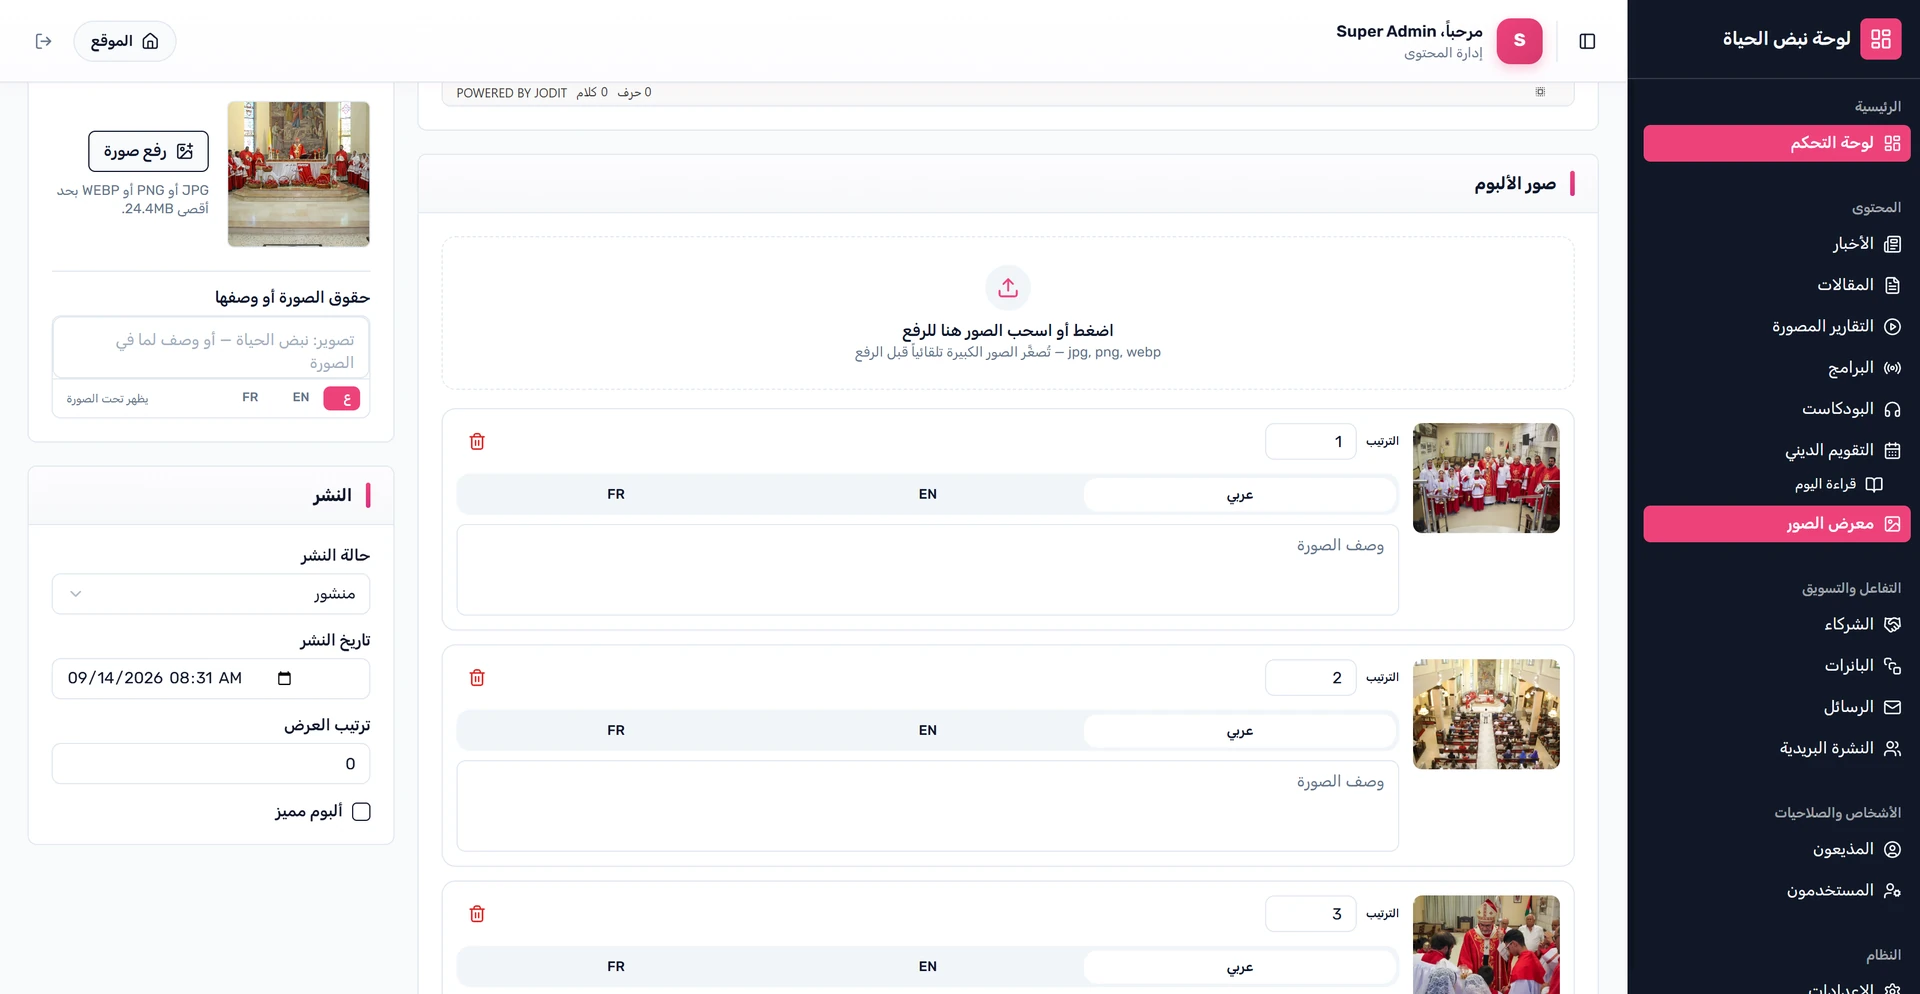Select FR language for image credit
The width and height of the screenshot is (1920, 994).
[x=250, y=398]
